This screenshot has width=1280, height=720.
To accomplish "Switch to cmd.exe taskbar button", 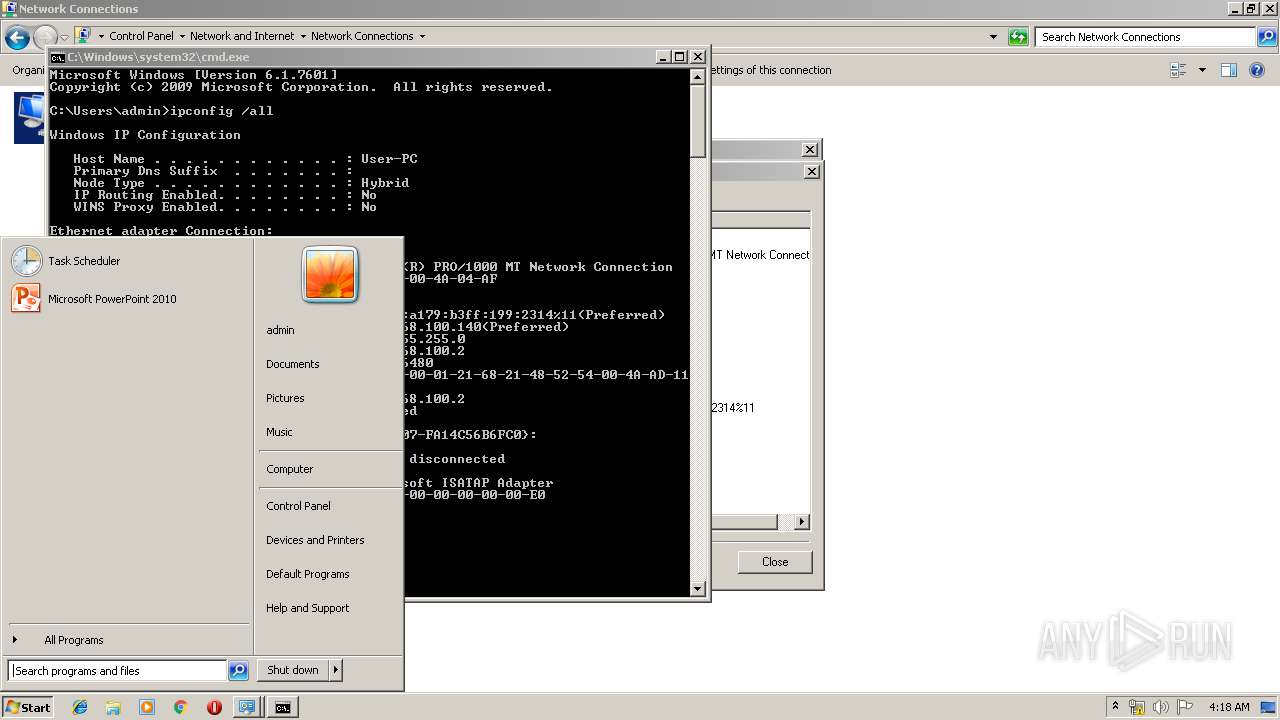I will coord(283,707).
